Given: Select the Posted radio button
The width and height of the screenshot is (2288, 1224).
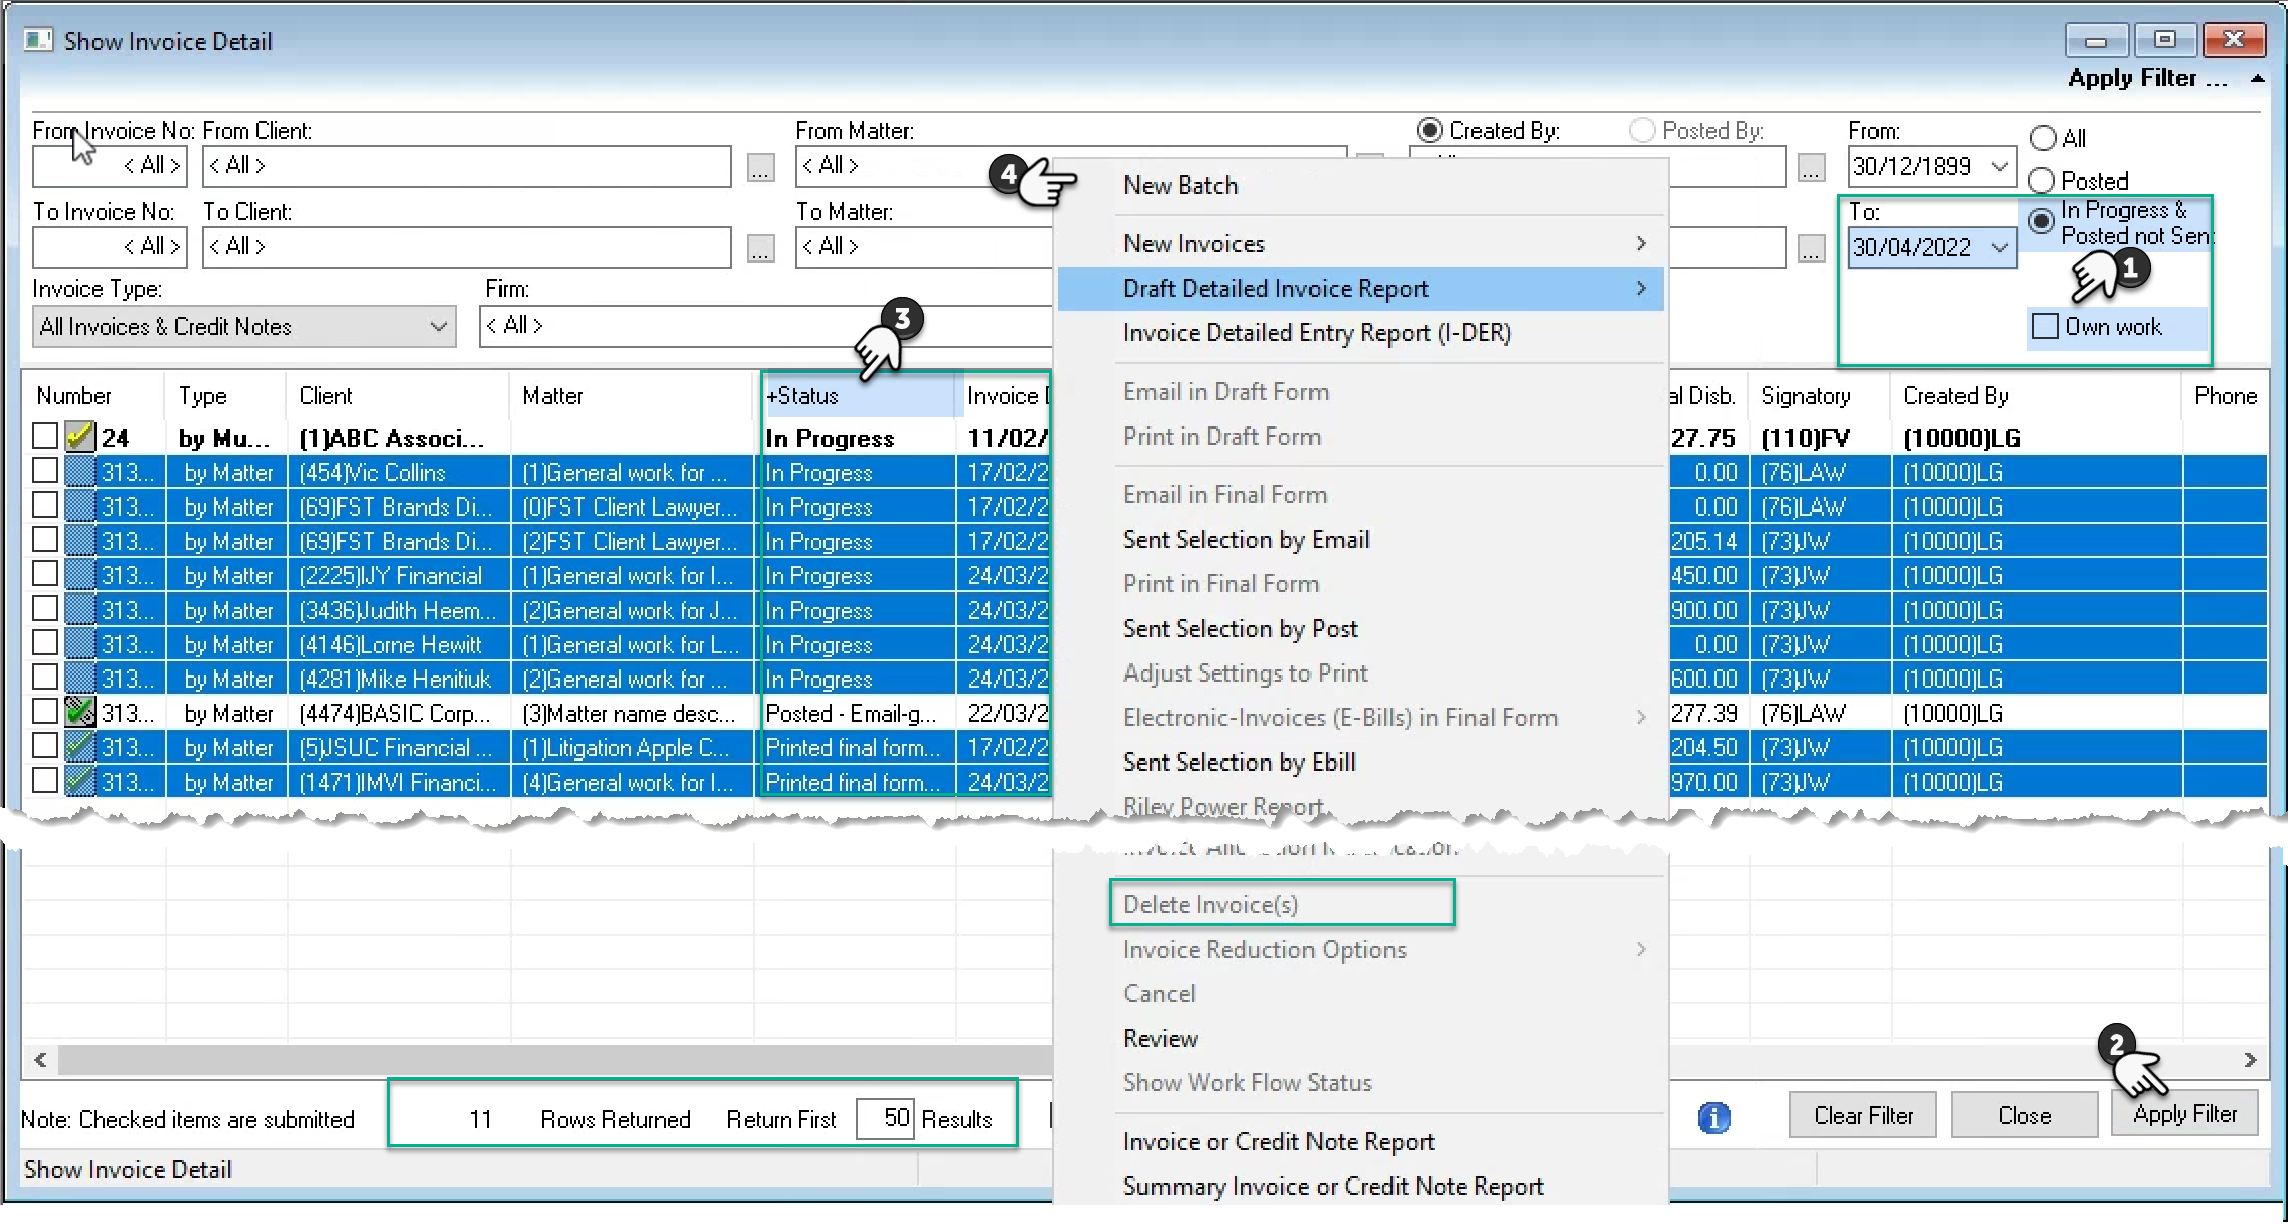Looking at the screenshot, I should pos(2041,181).
